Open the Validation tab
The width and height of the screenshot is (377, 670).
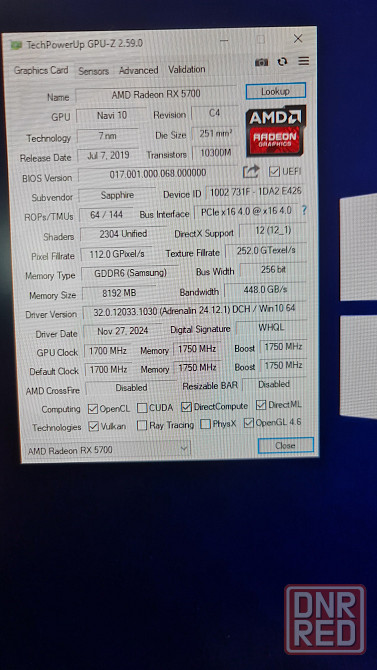(x=186, y=69)
